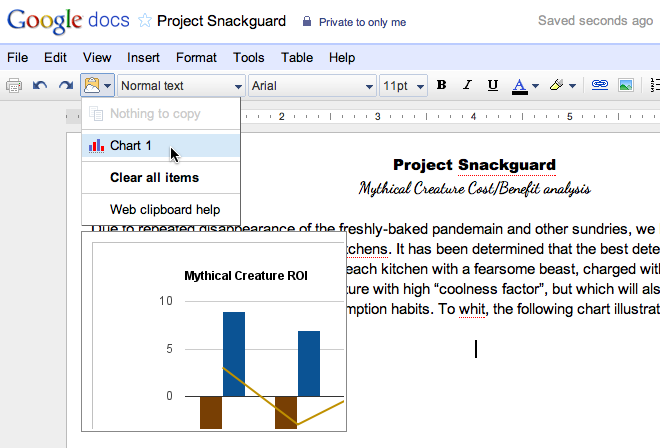The image size is (660, 448).
Task: Toggle bold formatting
Action: pos(441,85)
